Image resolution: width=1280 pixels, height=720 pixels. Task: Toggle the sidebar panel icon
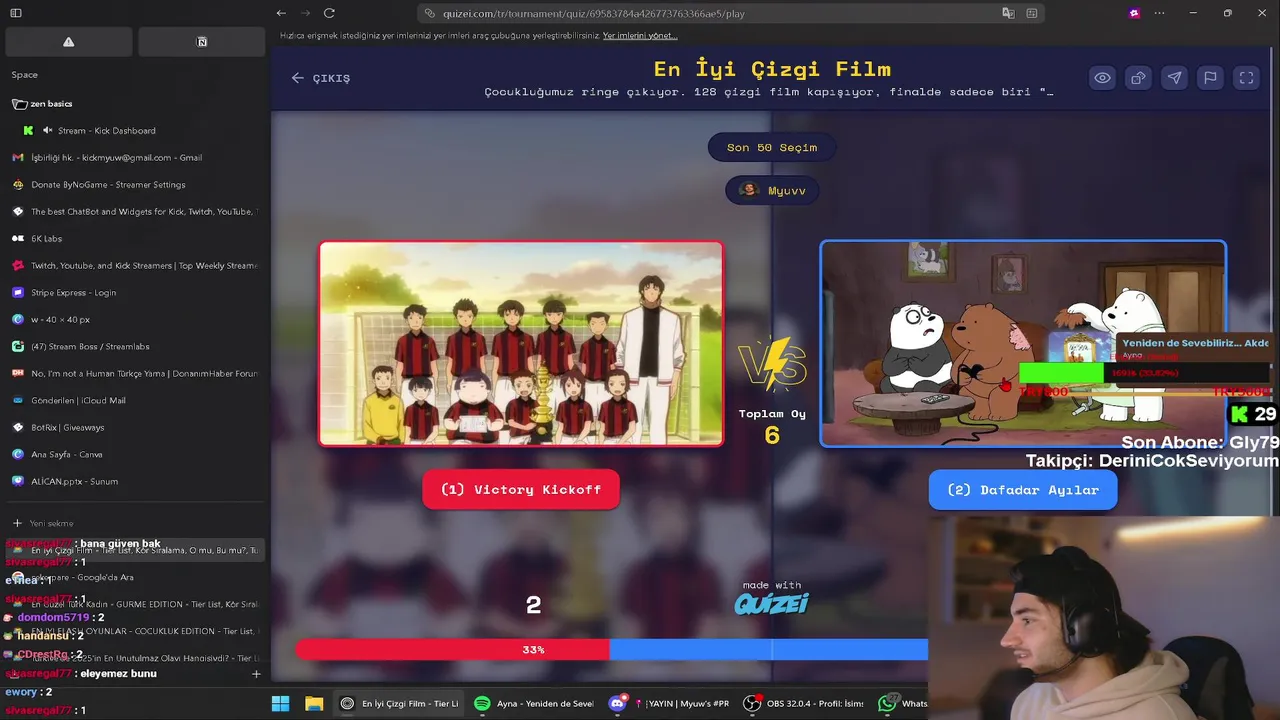coord(16,13)
